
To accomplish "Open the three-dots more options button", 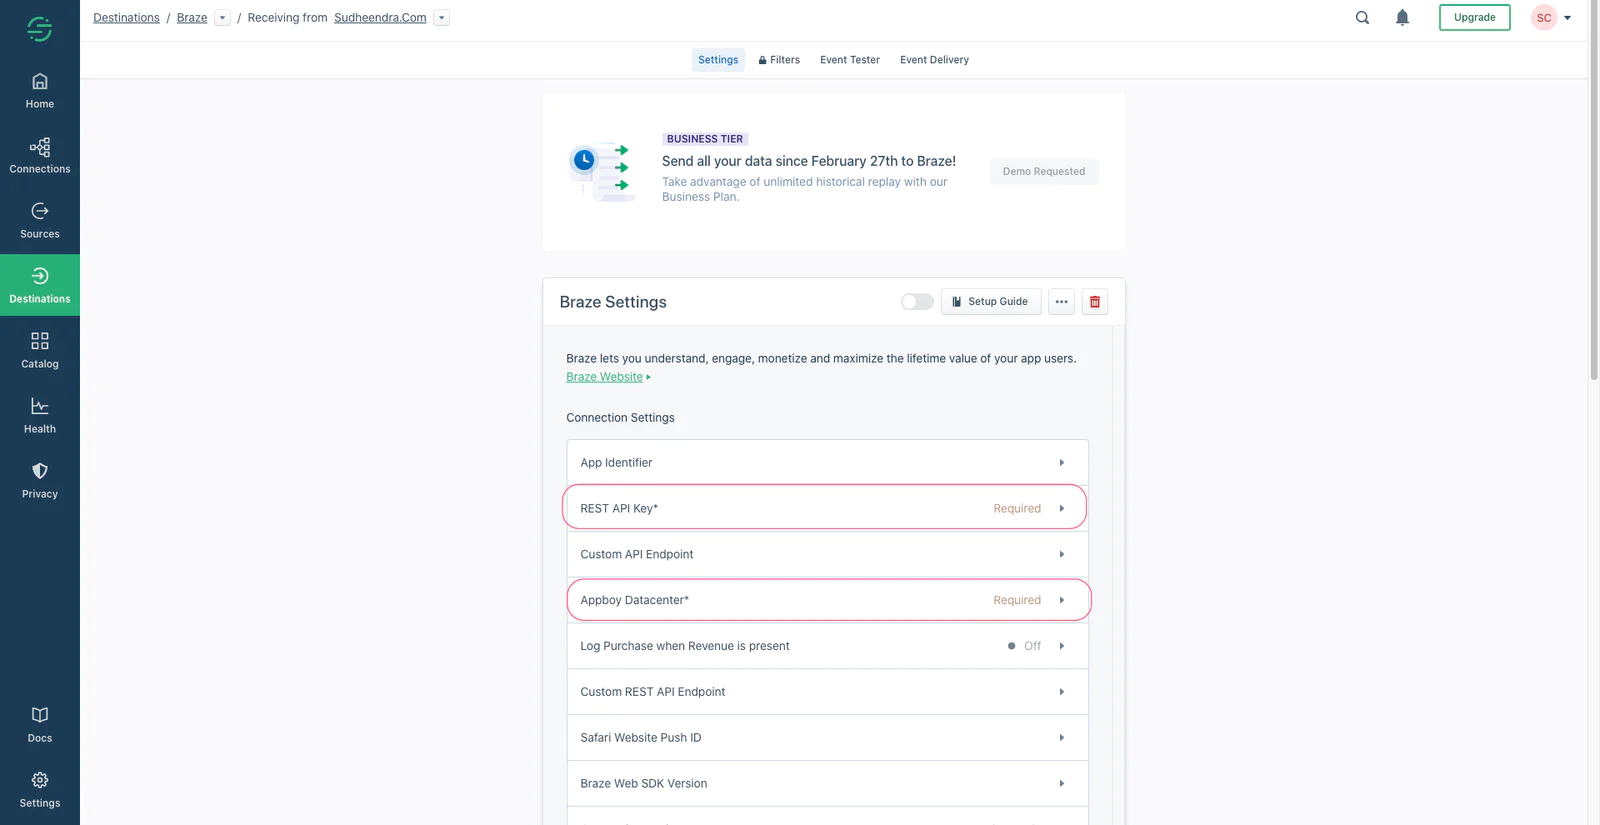I will 1061,302.
